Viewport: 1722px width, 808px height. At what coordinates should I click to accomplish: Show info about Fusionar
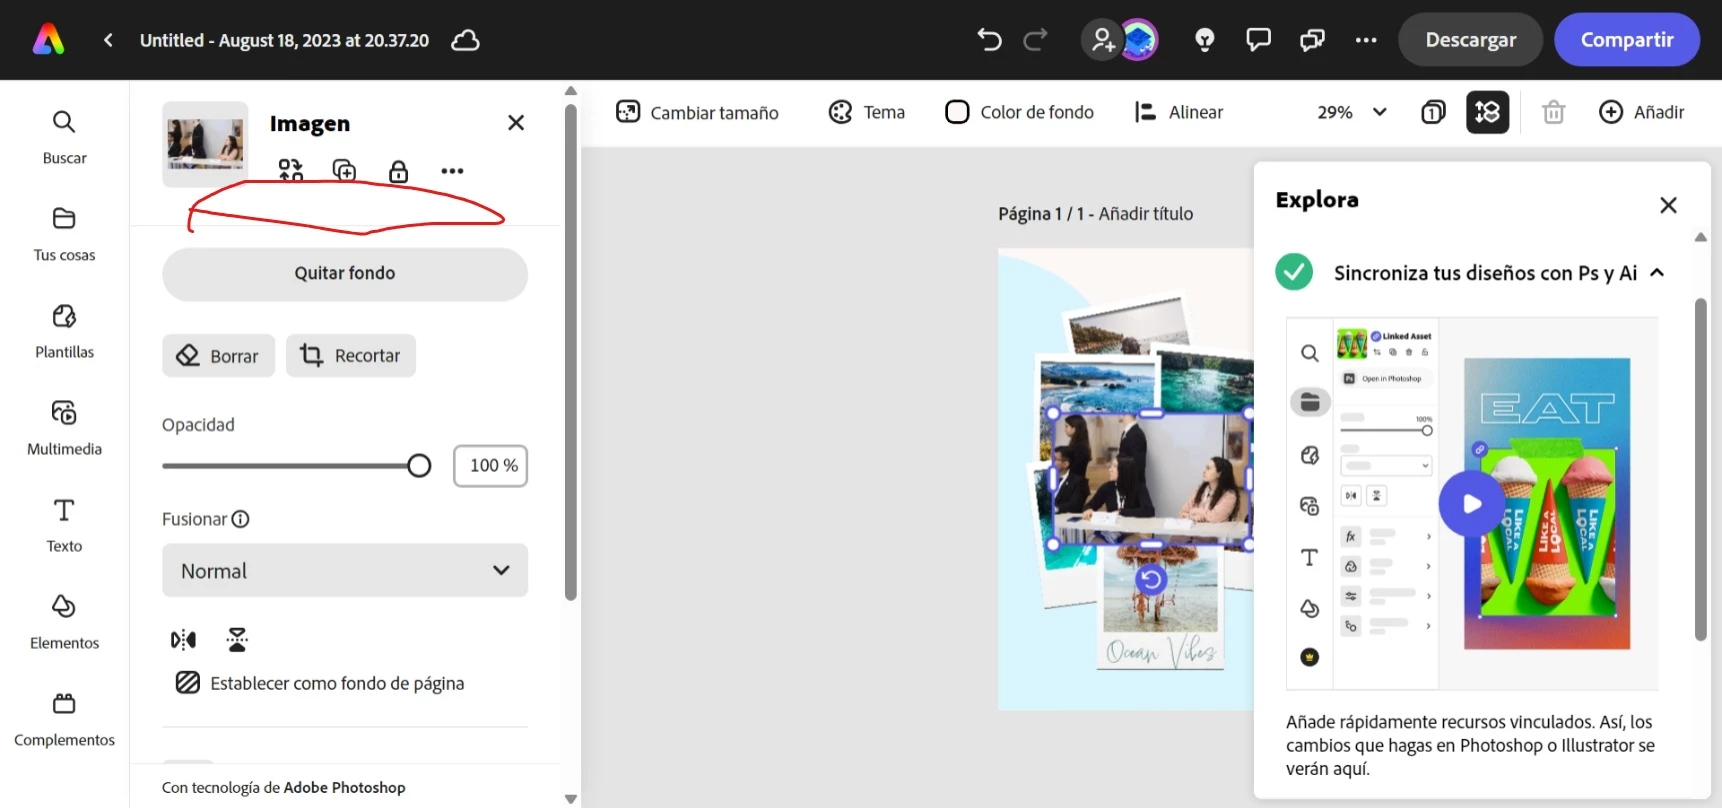240,519
